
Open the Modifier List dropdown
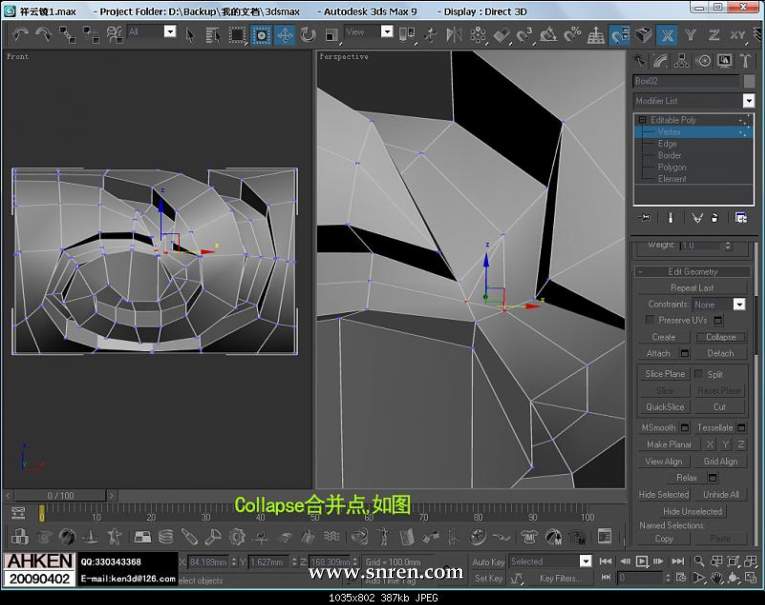(x=748, y=101)
